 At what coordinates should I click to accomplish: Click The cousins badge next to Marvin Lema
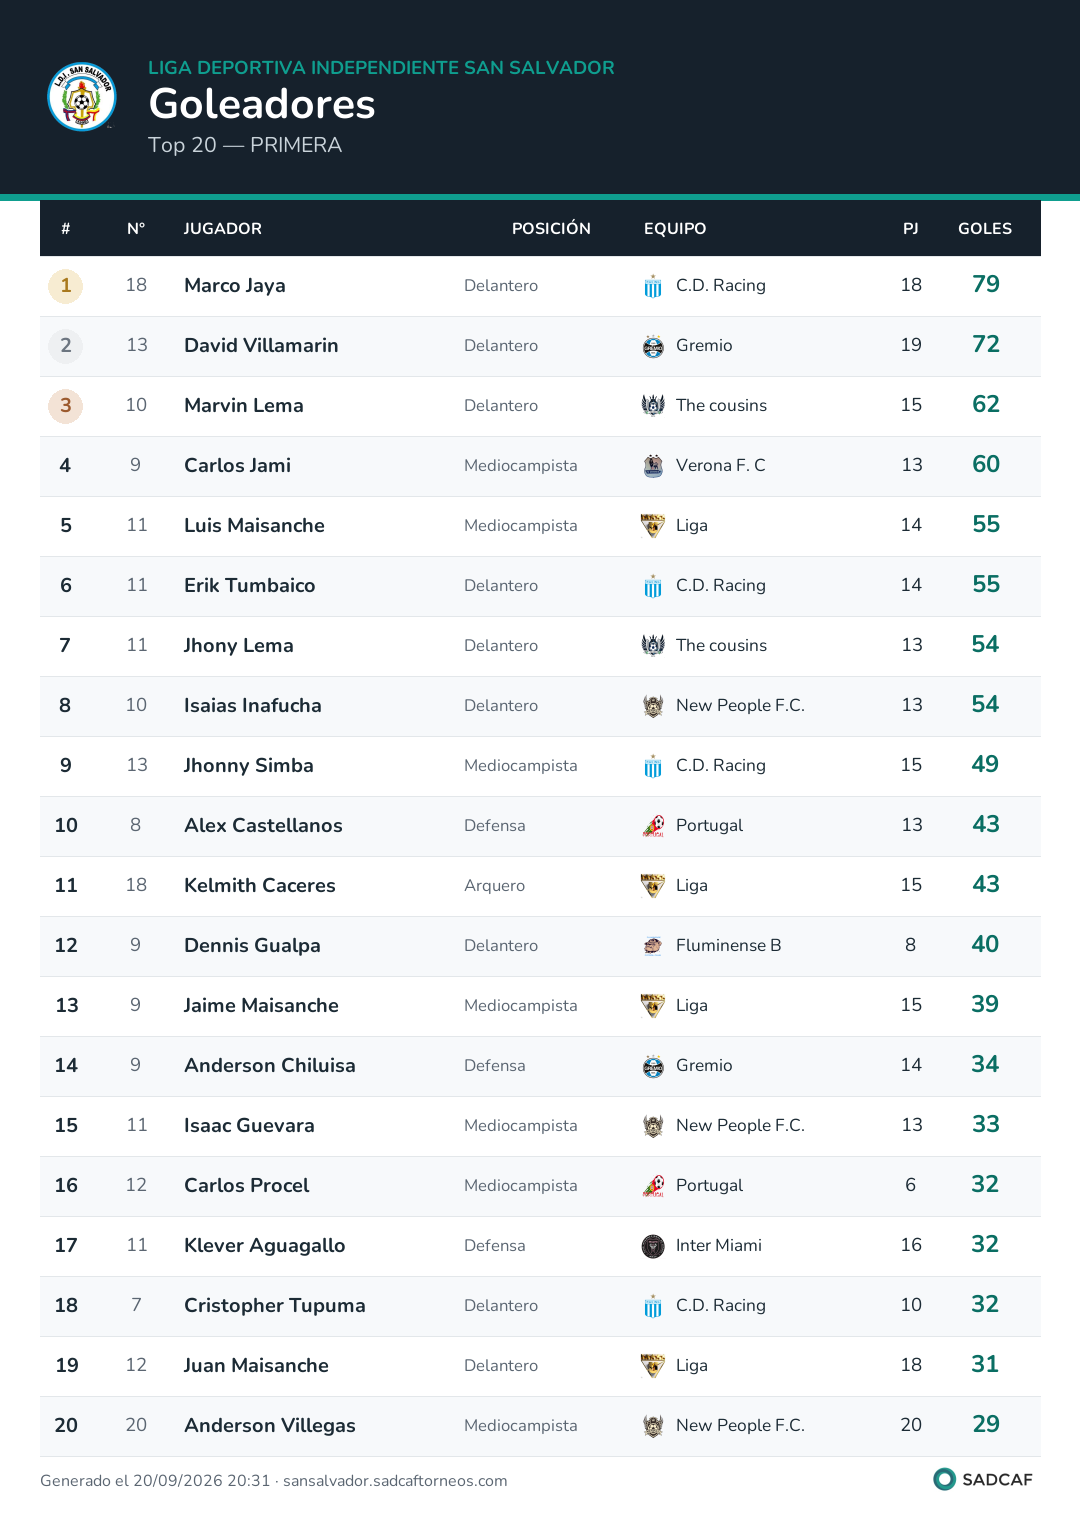653,406
